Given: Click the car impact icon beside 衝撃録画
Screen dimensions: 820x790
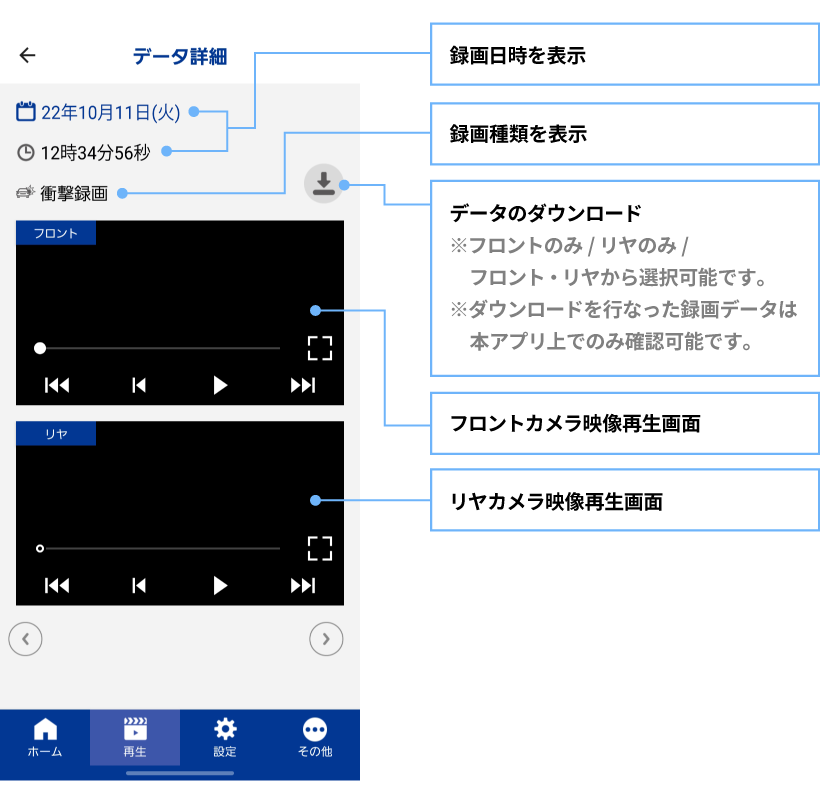Looking at the screenshot, I should coord(25,192).
